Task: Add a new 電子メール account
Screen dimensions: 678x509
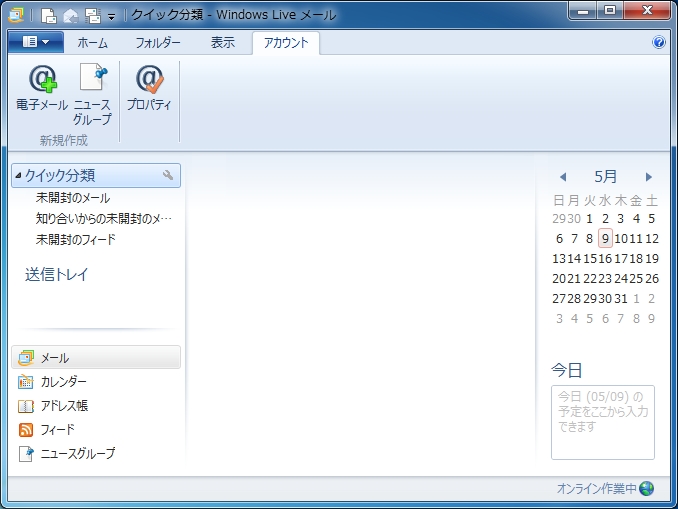Action: tap(42, 87)
